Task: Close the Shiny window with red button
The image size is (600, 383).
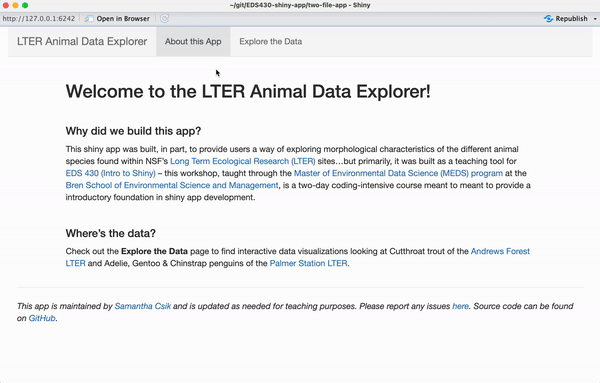Action: point(6,5)
